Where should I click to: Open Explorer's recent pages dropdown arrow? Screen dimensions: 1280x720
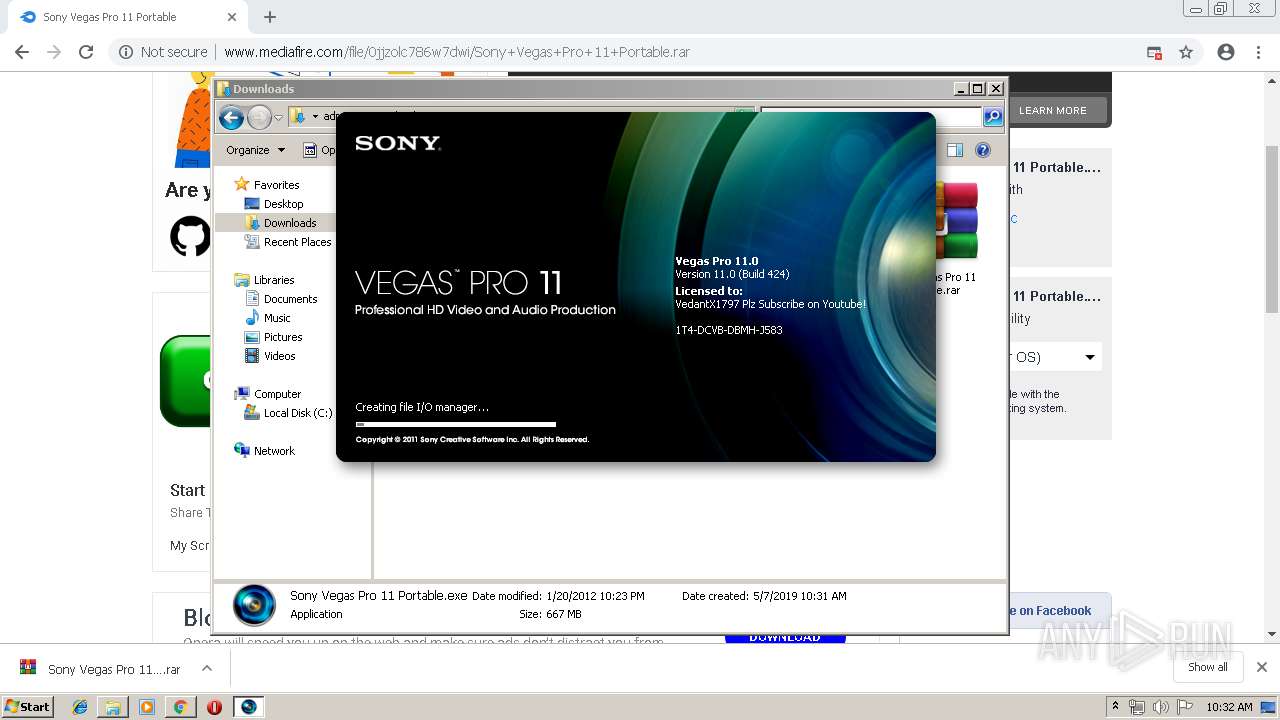pyautogui.click(x=278, y=118)
